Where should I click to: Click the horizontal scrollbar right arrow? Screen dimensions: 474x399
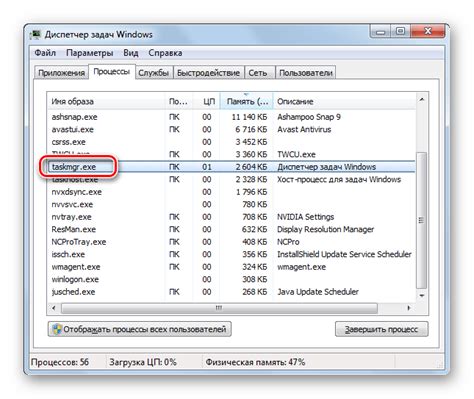[x=409, y=308]
